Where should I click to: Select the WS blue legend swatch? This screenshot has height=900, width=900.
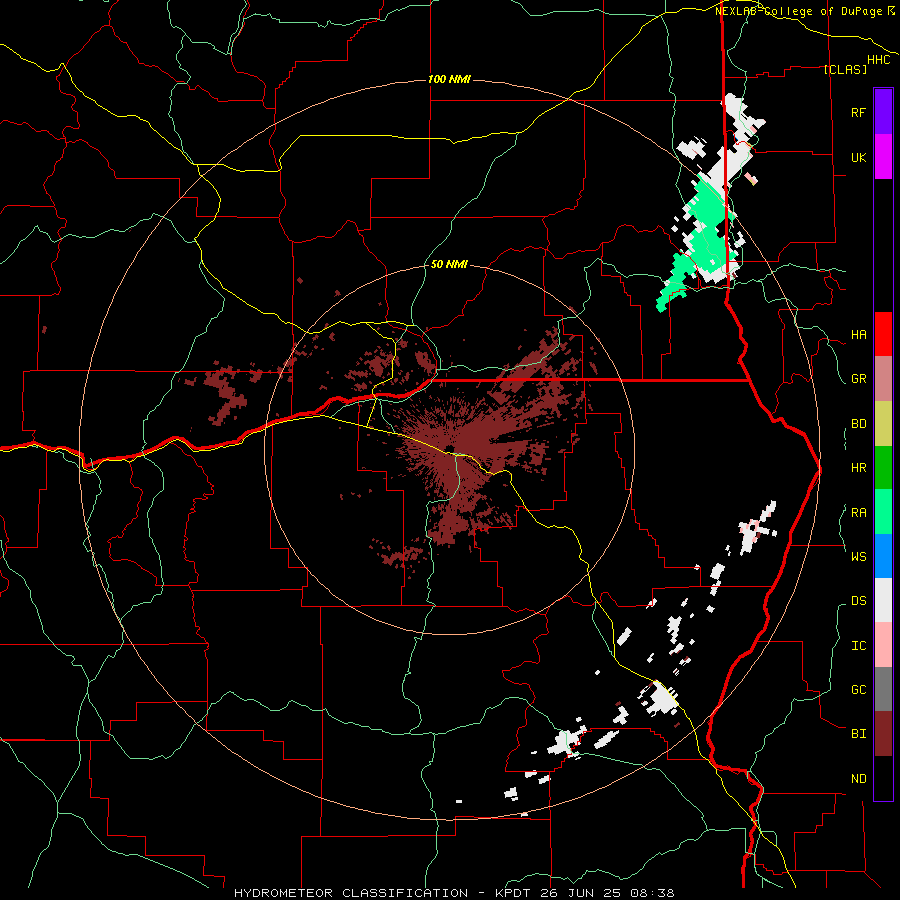click(883, 556)
